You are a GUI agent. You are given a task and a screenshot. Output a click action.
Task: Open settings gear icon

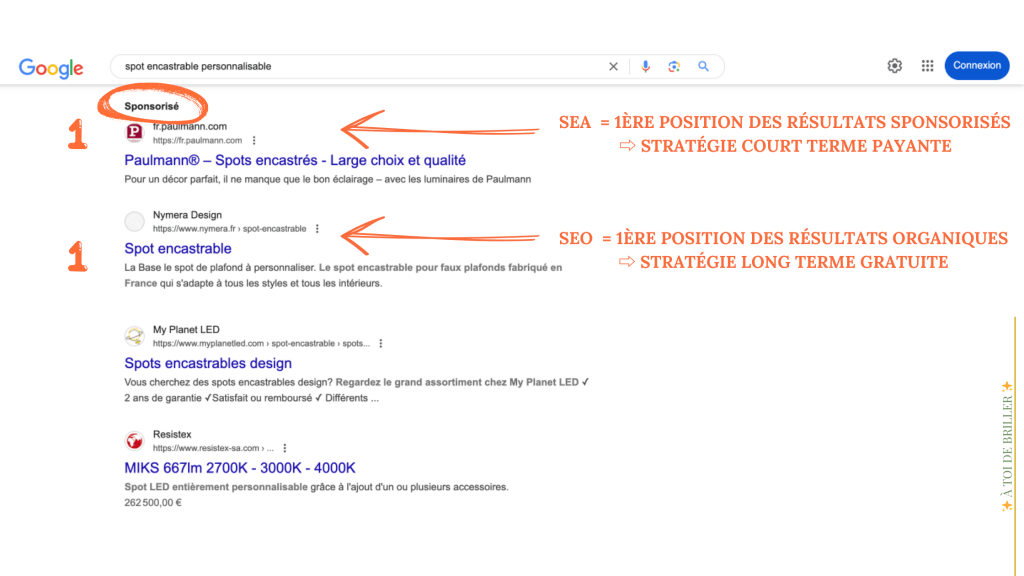point(894,66)
